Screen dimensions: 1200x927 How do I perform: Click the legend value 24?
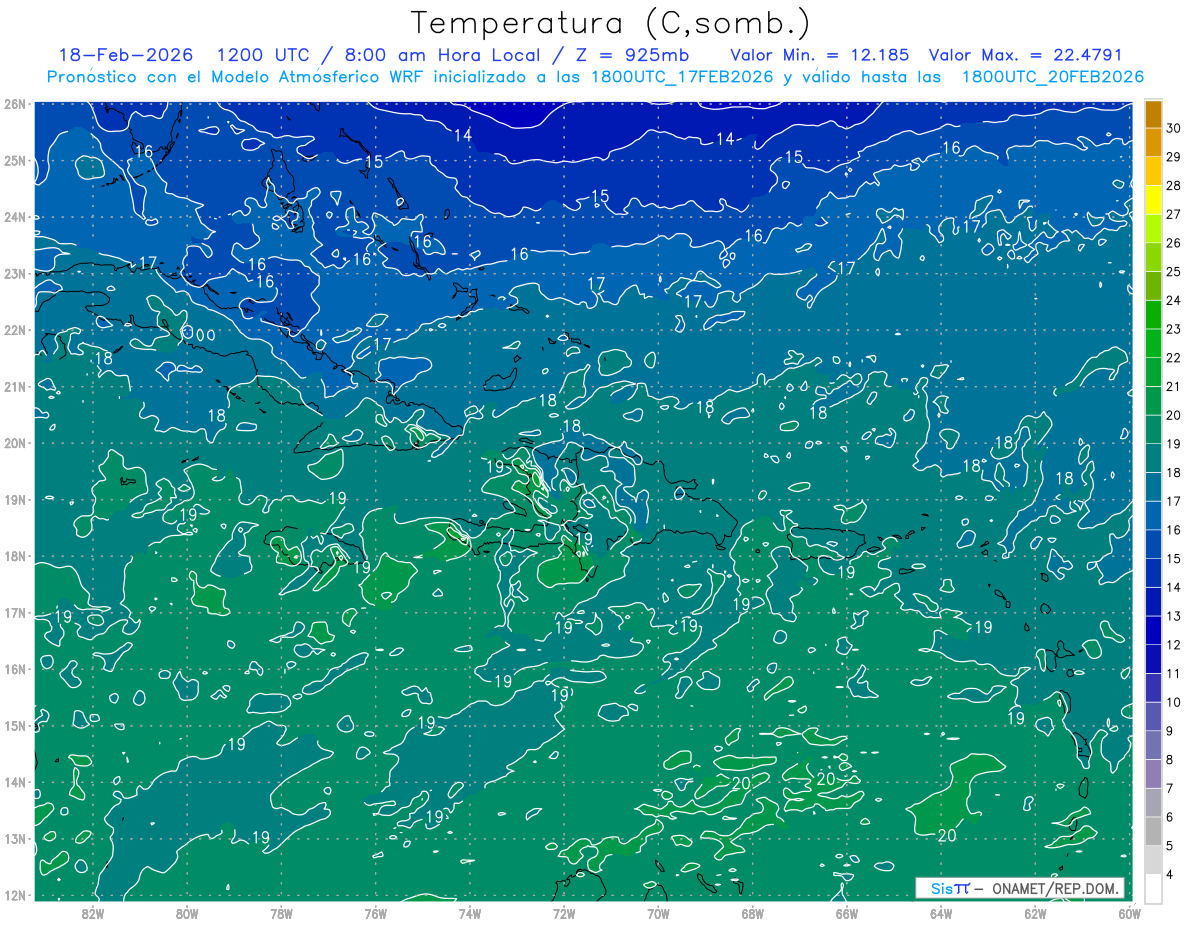coord(1174,300)
